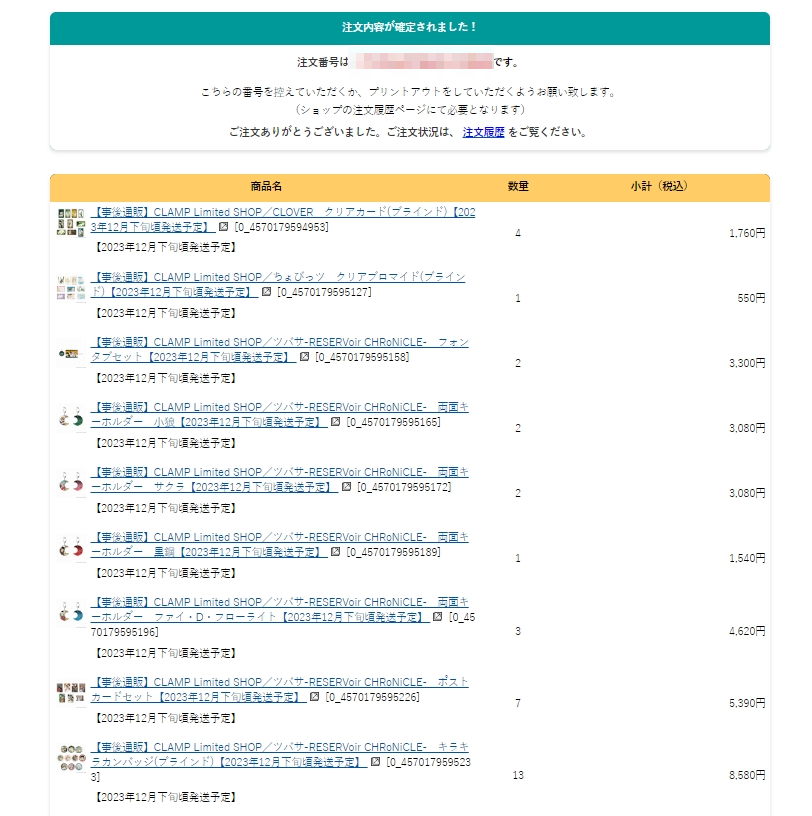812x816 pixels.
Task: Click quantity 3 in the ファイ・D・フローライト row
Action: click(518, 631)
